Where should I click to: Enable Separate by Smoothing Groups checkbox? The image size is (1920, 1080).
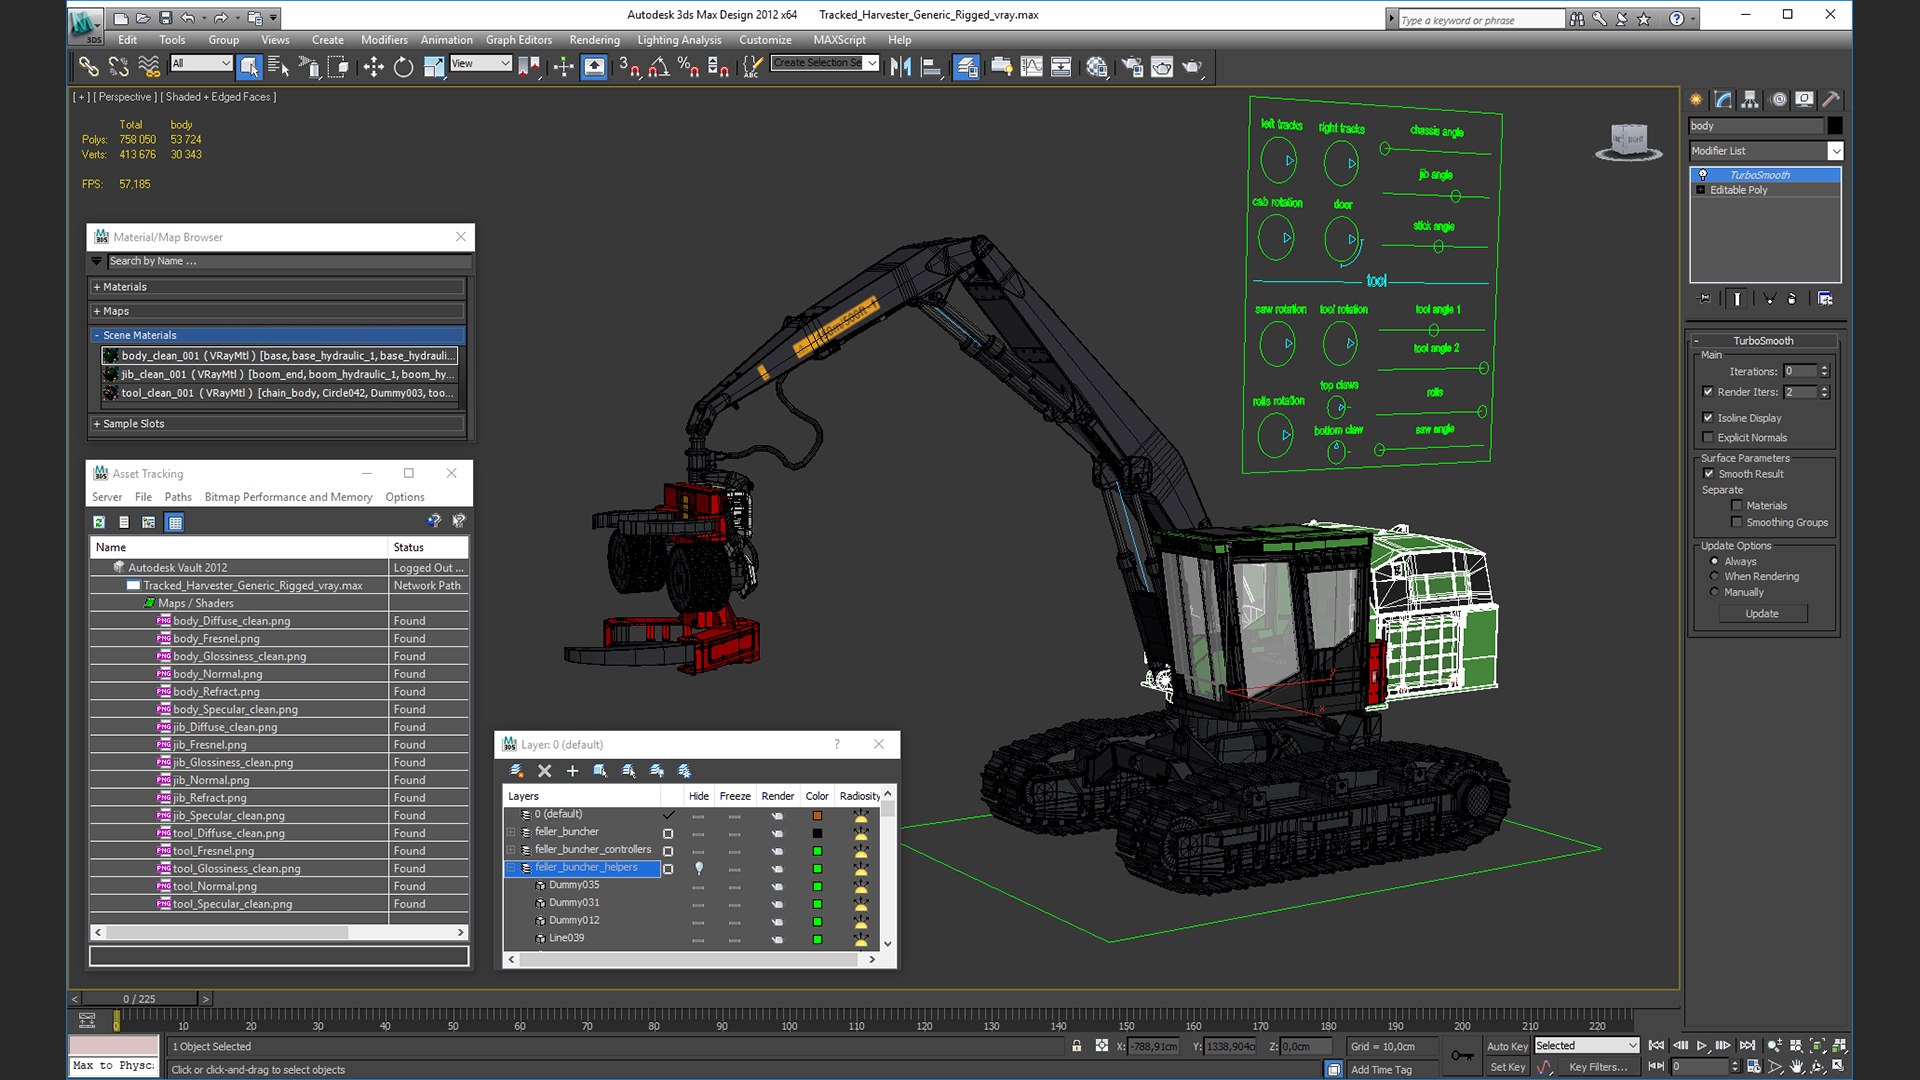(x=1737, y=522)
